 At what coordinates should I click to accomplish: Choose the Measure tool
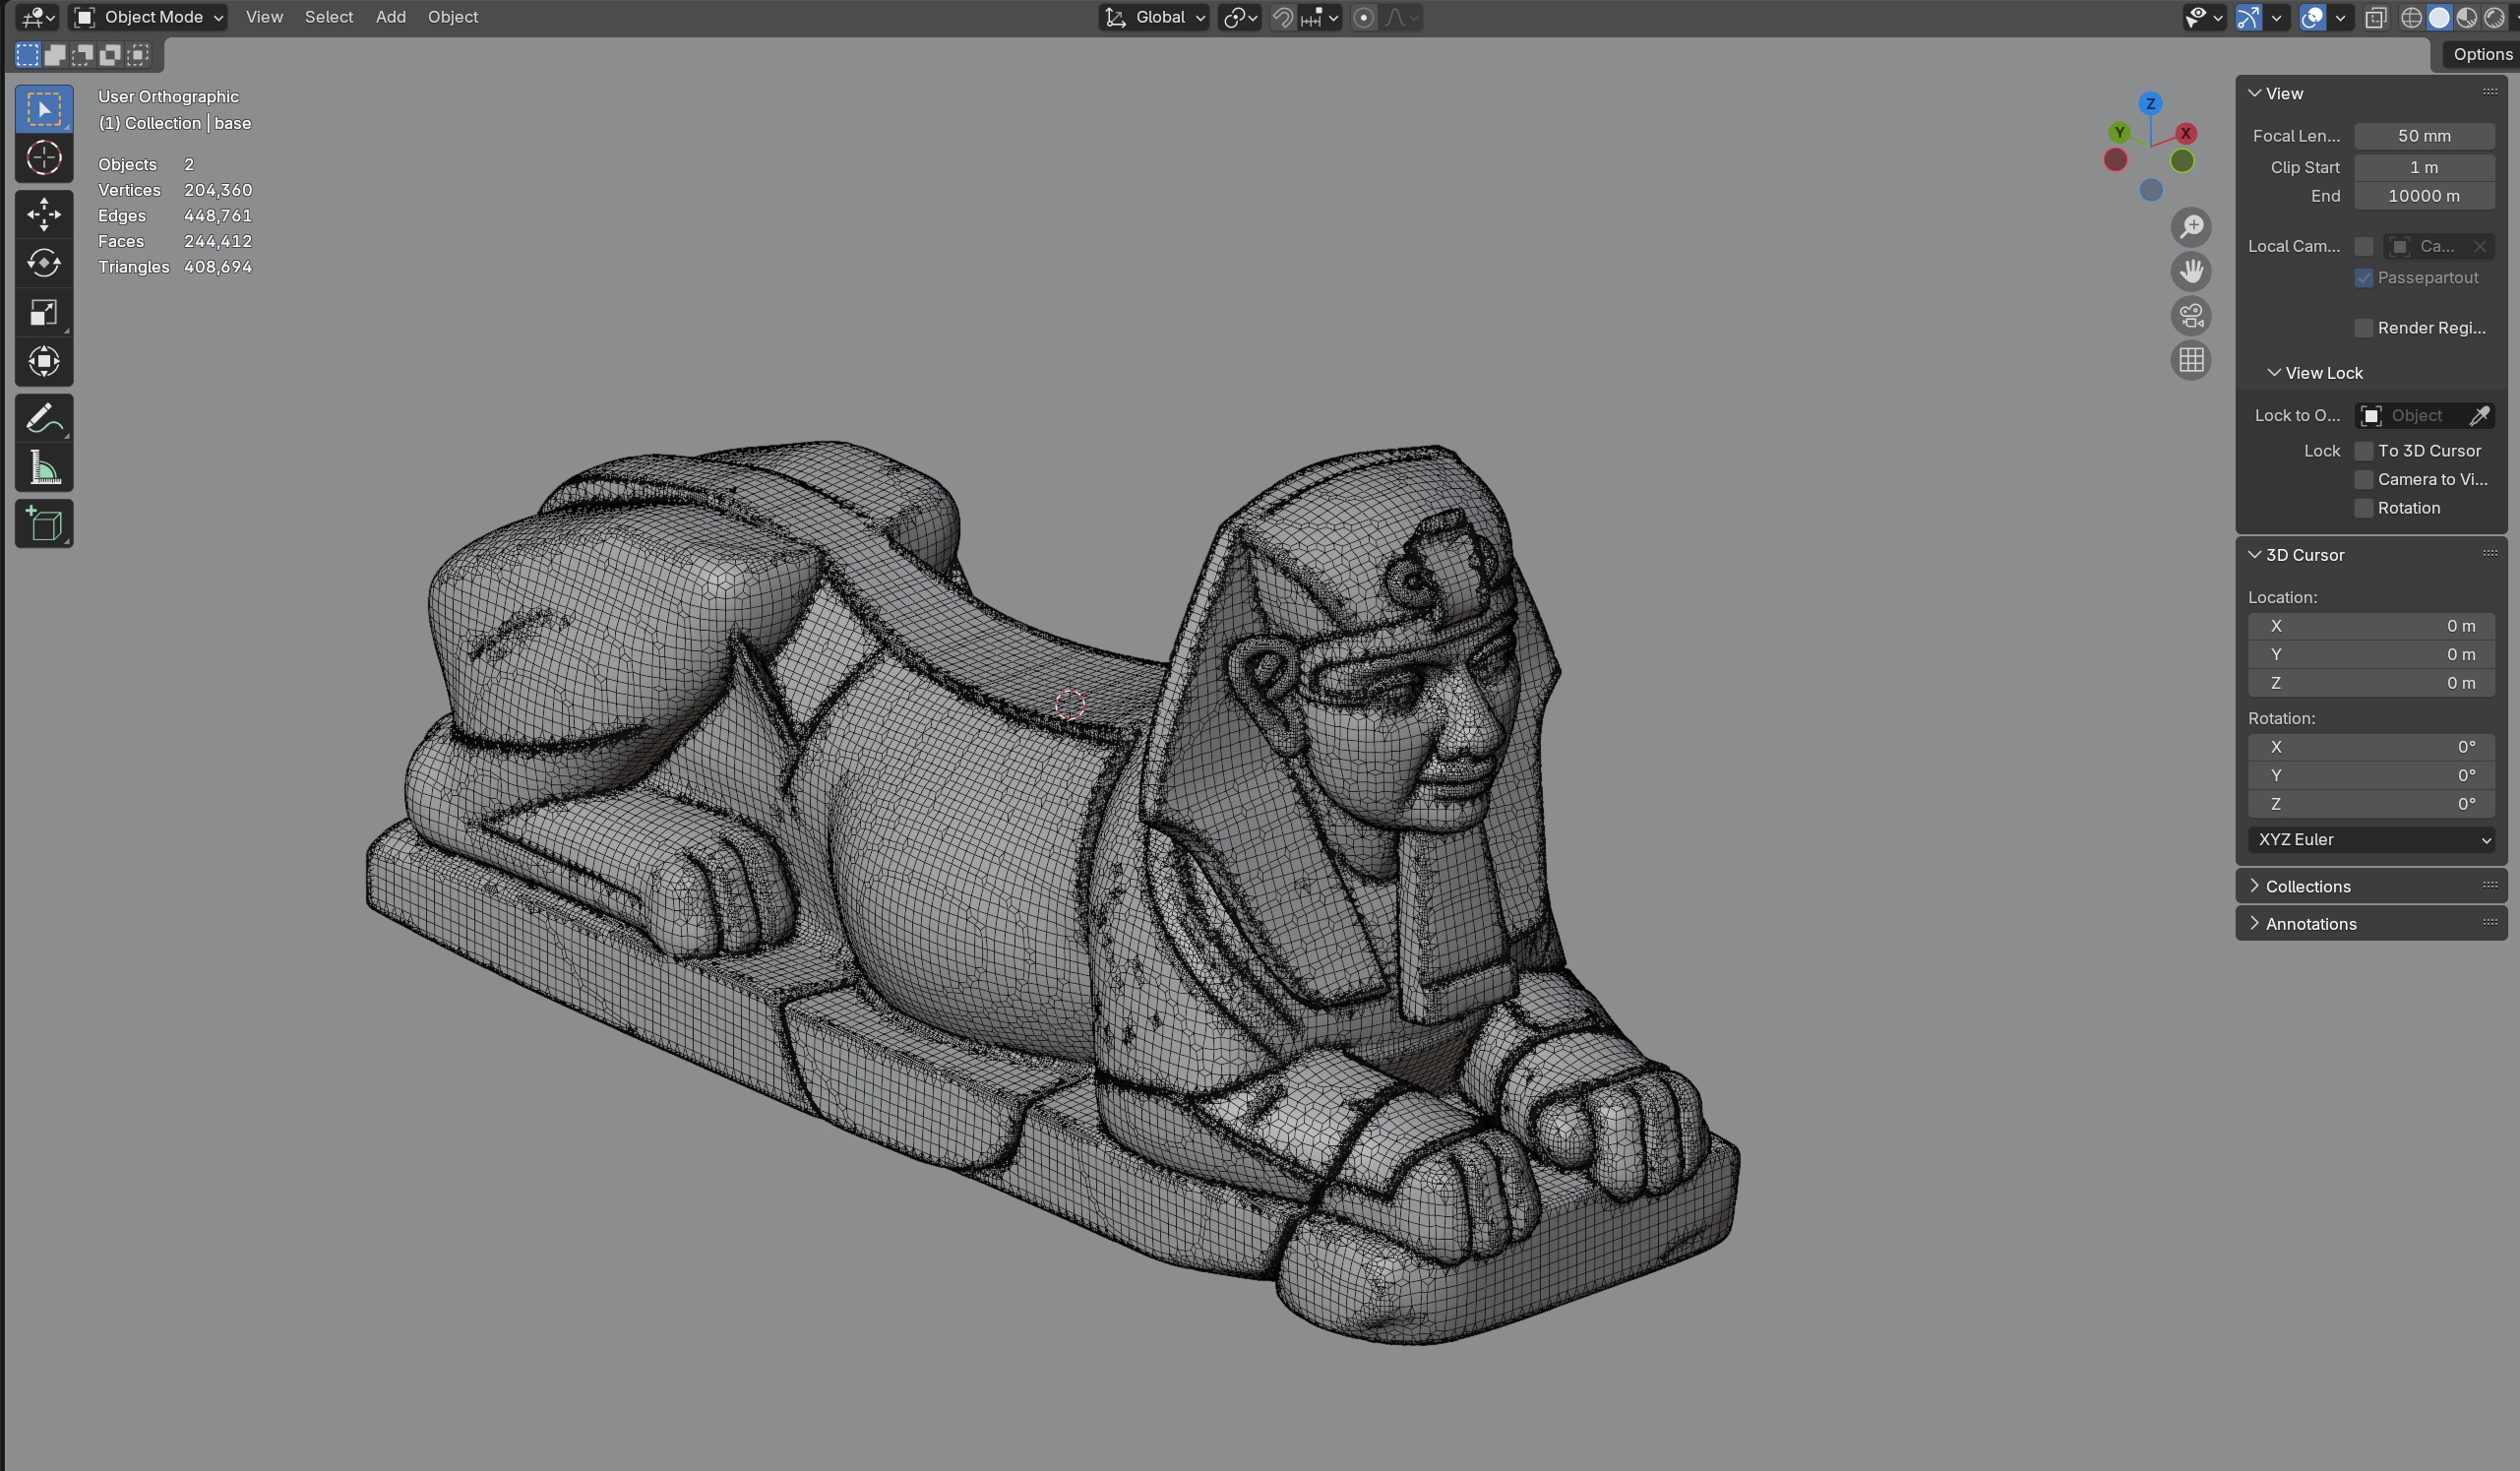(44, 467)
